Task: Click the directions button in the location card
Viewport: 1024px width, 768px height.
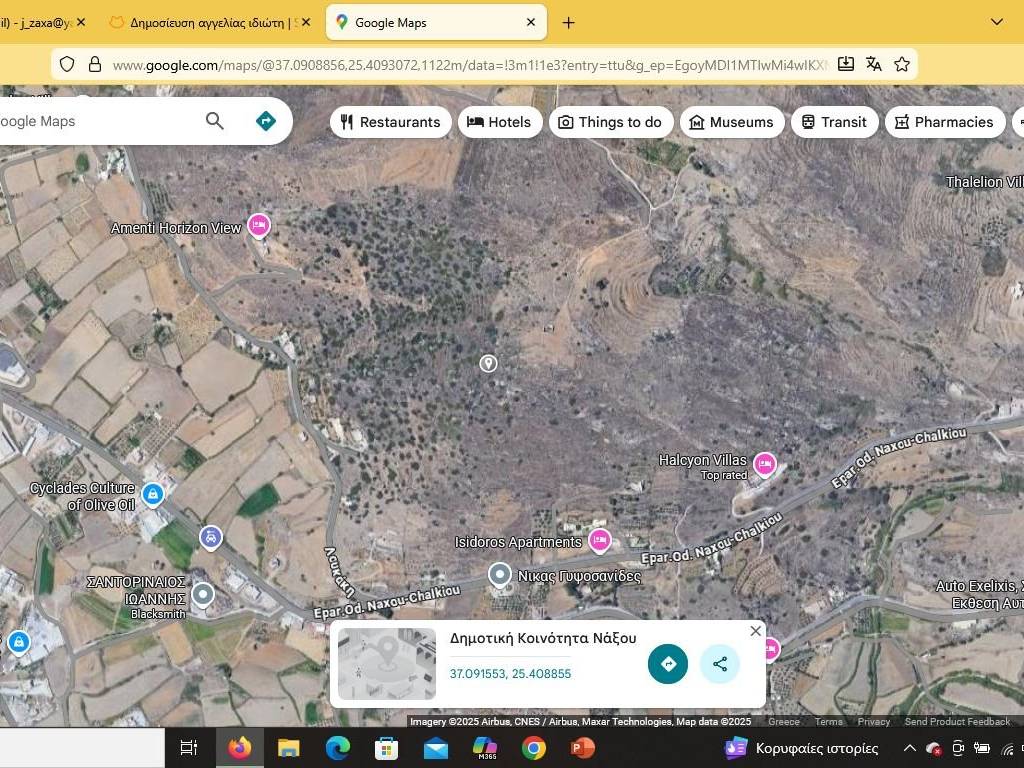Action: tap(668, 664)
